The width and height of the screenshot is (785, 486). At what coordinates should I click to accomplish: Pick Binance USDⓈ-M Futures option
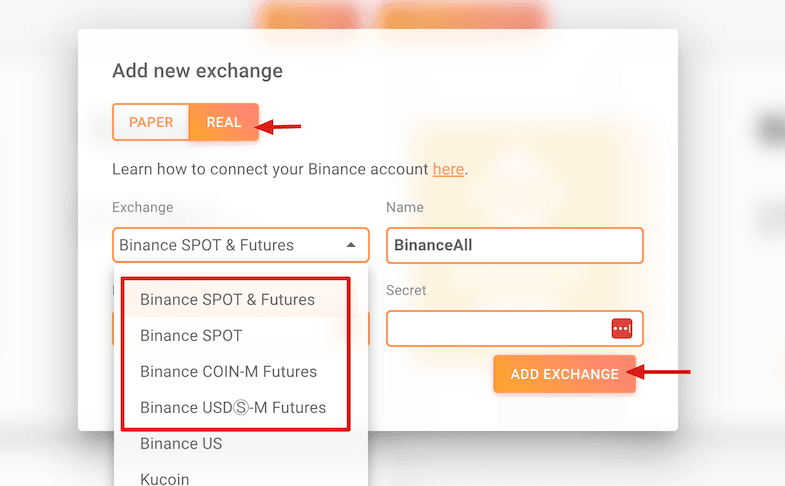tap(233, 407)
